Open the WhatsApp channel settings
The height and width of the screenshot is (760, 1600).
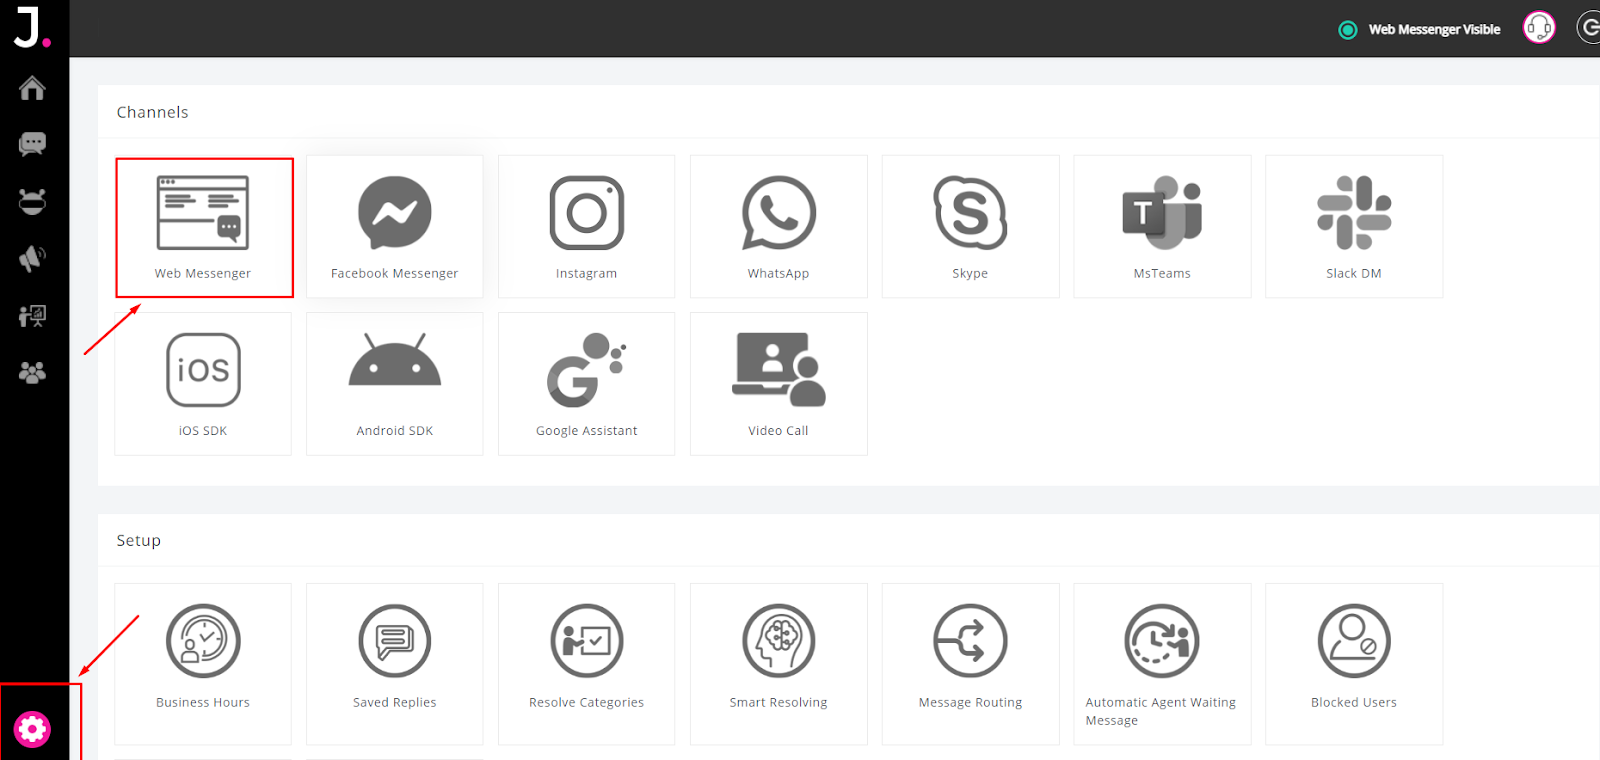tap(779, 227)
